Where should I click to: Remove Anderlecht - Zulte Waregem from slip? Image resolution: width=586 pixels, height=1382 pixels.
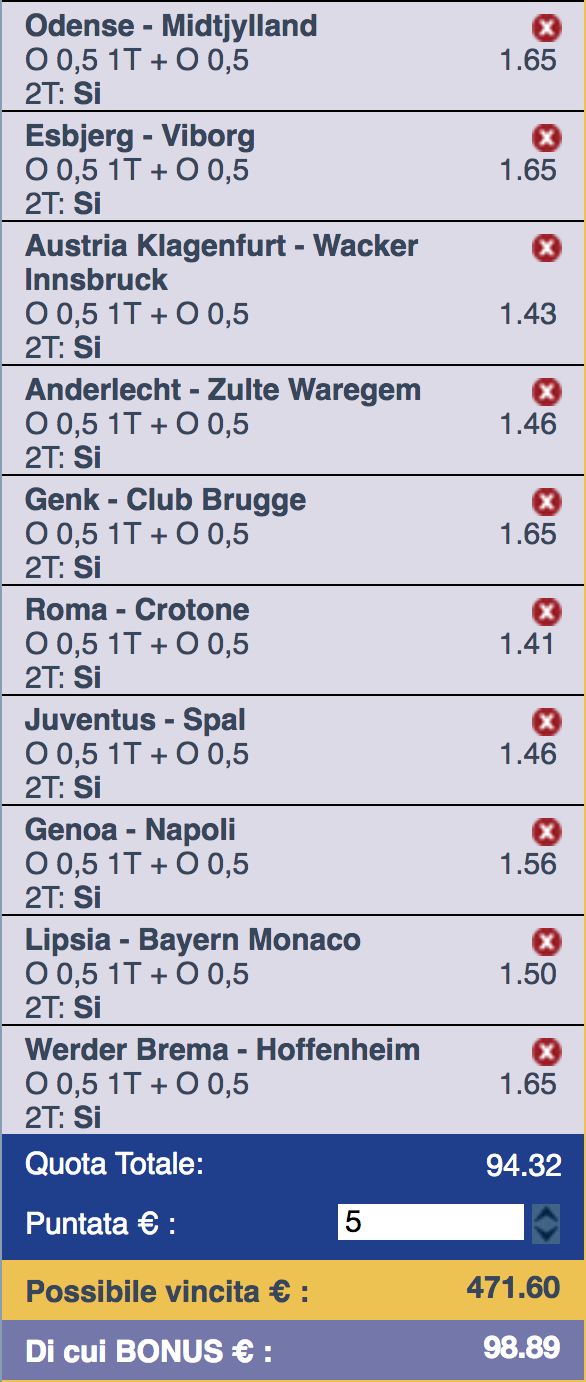[547, 391]
